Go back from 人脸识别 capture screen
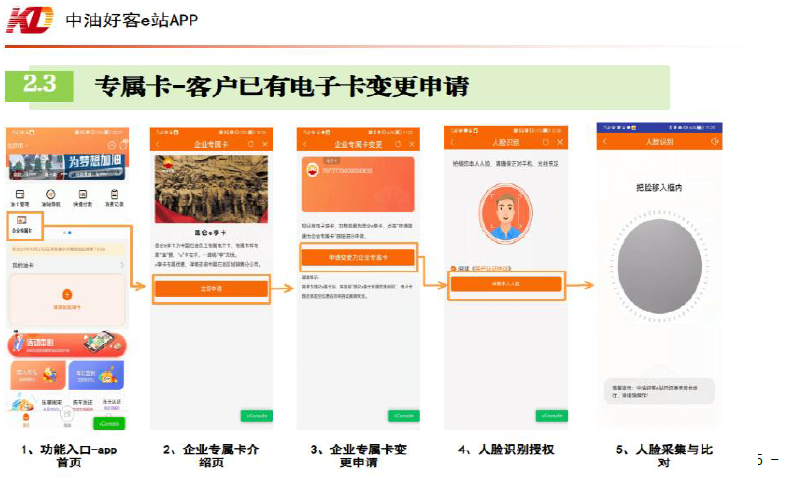 603,142
